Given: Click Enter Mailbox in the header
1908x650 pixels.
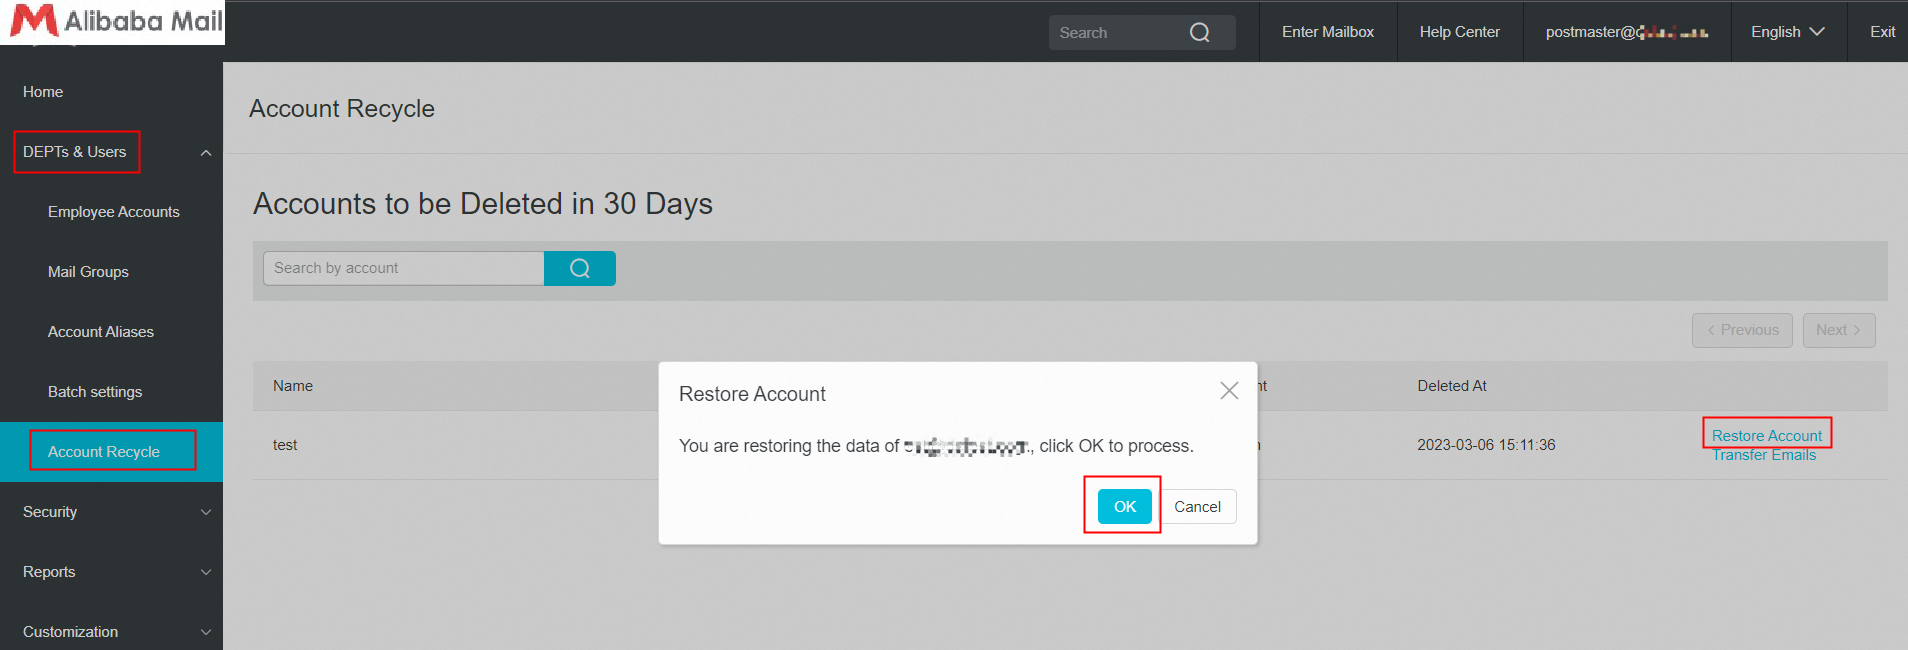Looking at the screenshot, I should pos(1327,32).
